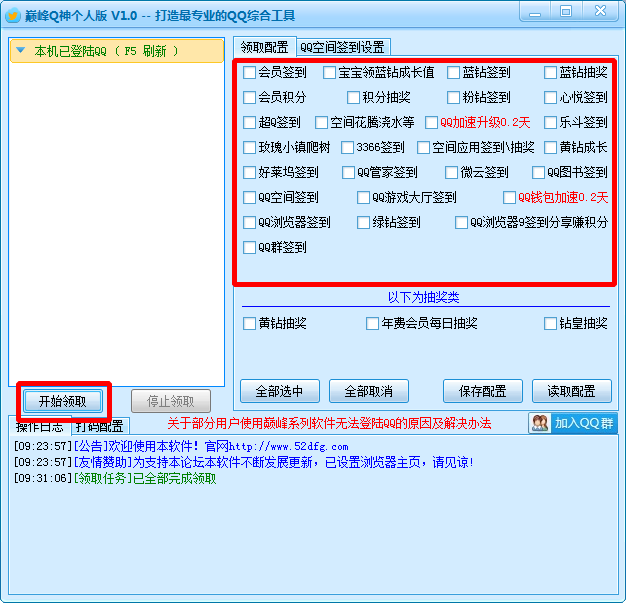Click the 开始领取 button

point(63,401)
